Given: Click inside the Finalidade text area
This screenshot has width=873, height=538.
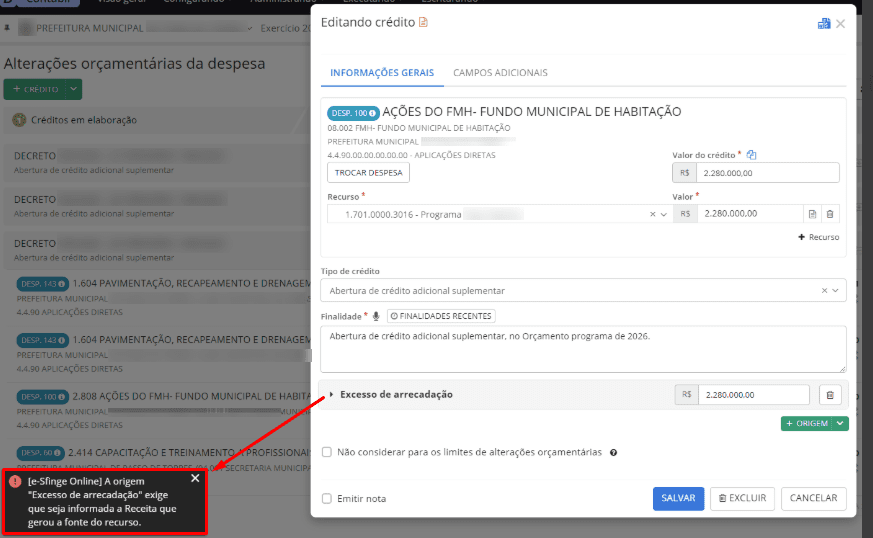Looking at the screenshot, I should (x=583, y=349).
